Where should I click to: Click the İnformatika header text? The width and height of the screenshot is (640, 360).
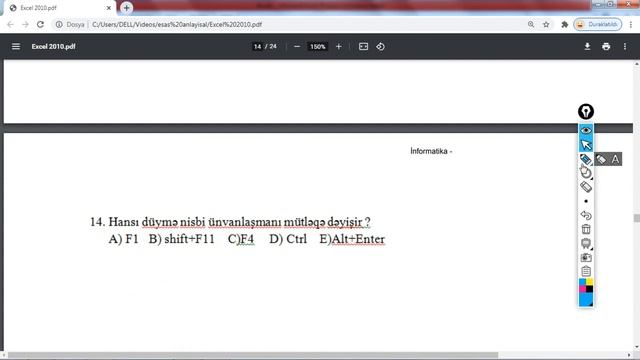point(431,151)
